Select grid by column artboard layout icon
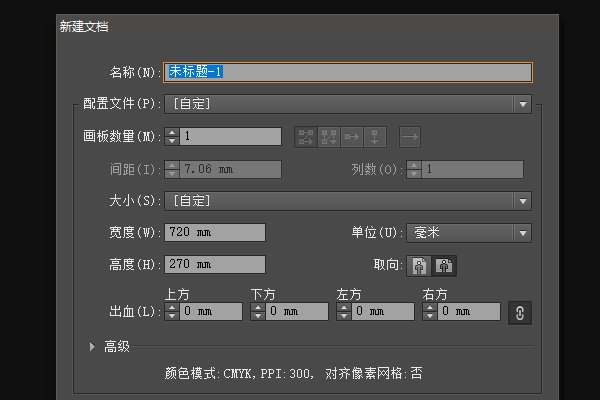This screenshot has height=400, width=600. click(x=329, y=137)
